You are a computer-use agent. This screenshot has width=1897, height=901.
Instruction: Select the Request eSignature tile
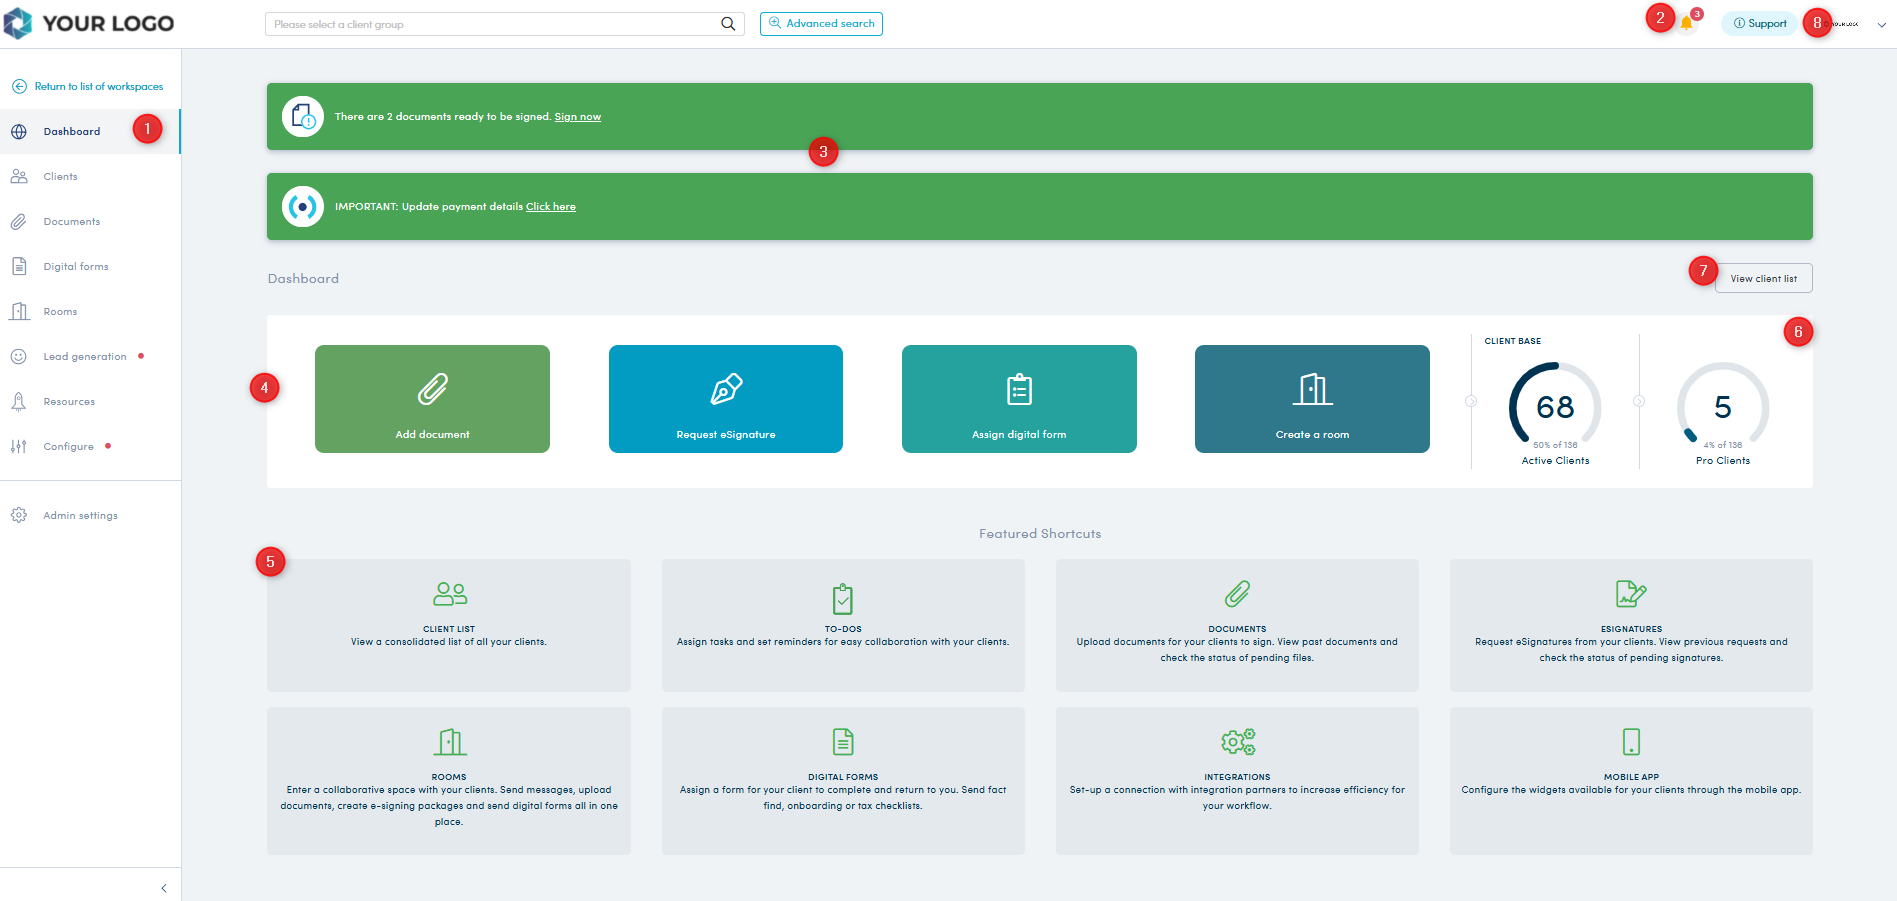tap(725, 399)
